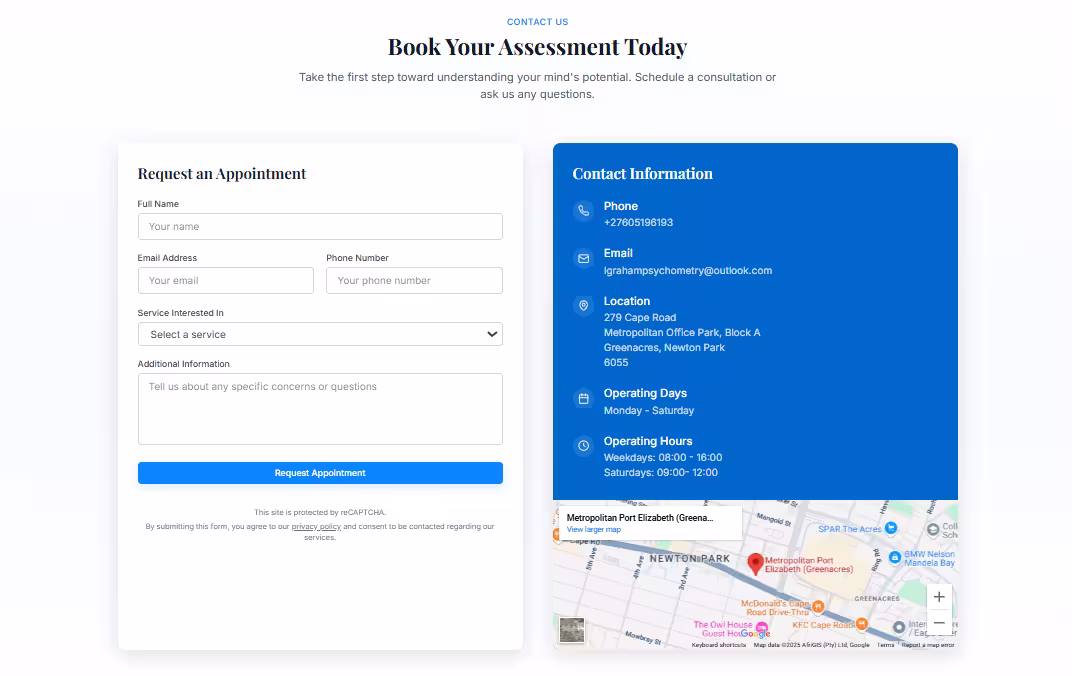Viewport: 1072px width, 676px height.
Task: Click the Request Appointment button
Action: click(320, 473)
